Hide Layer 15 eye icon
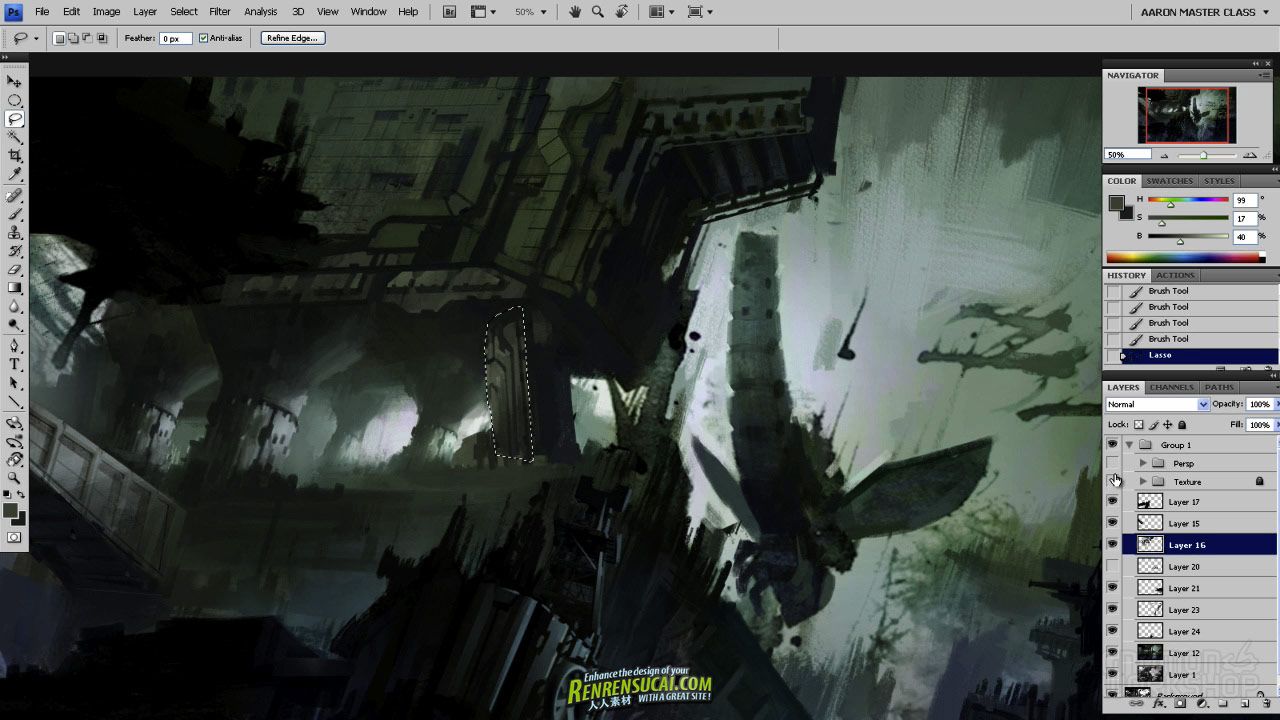Viewport: 1280px width, 720px height. [1112, 523]
